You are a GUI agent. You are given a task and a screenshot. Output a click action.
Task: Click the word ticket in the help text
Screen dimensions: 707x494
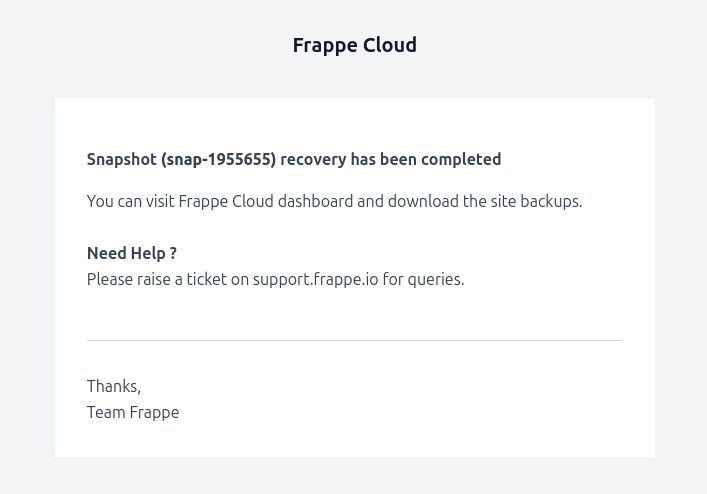(x=207, y=280)
